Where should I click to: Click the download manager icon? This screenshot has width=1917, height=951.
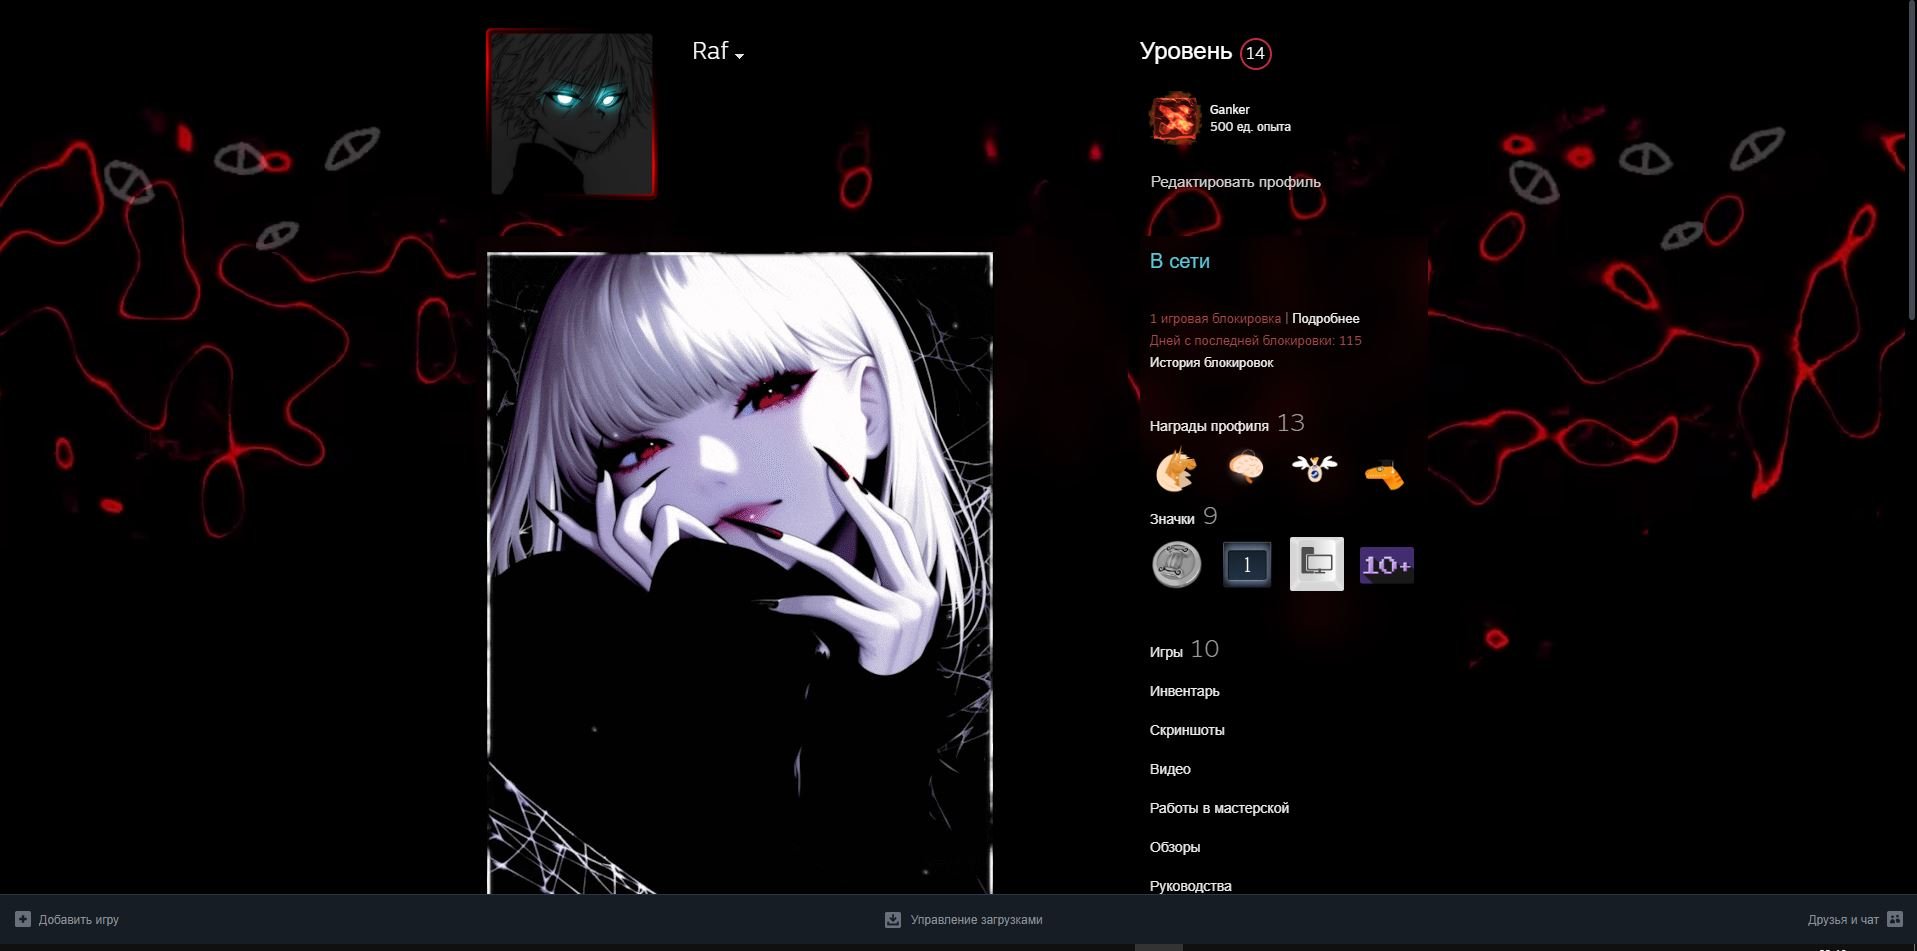click(x=893, y=919)
